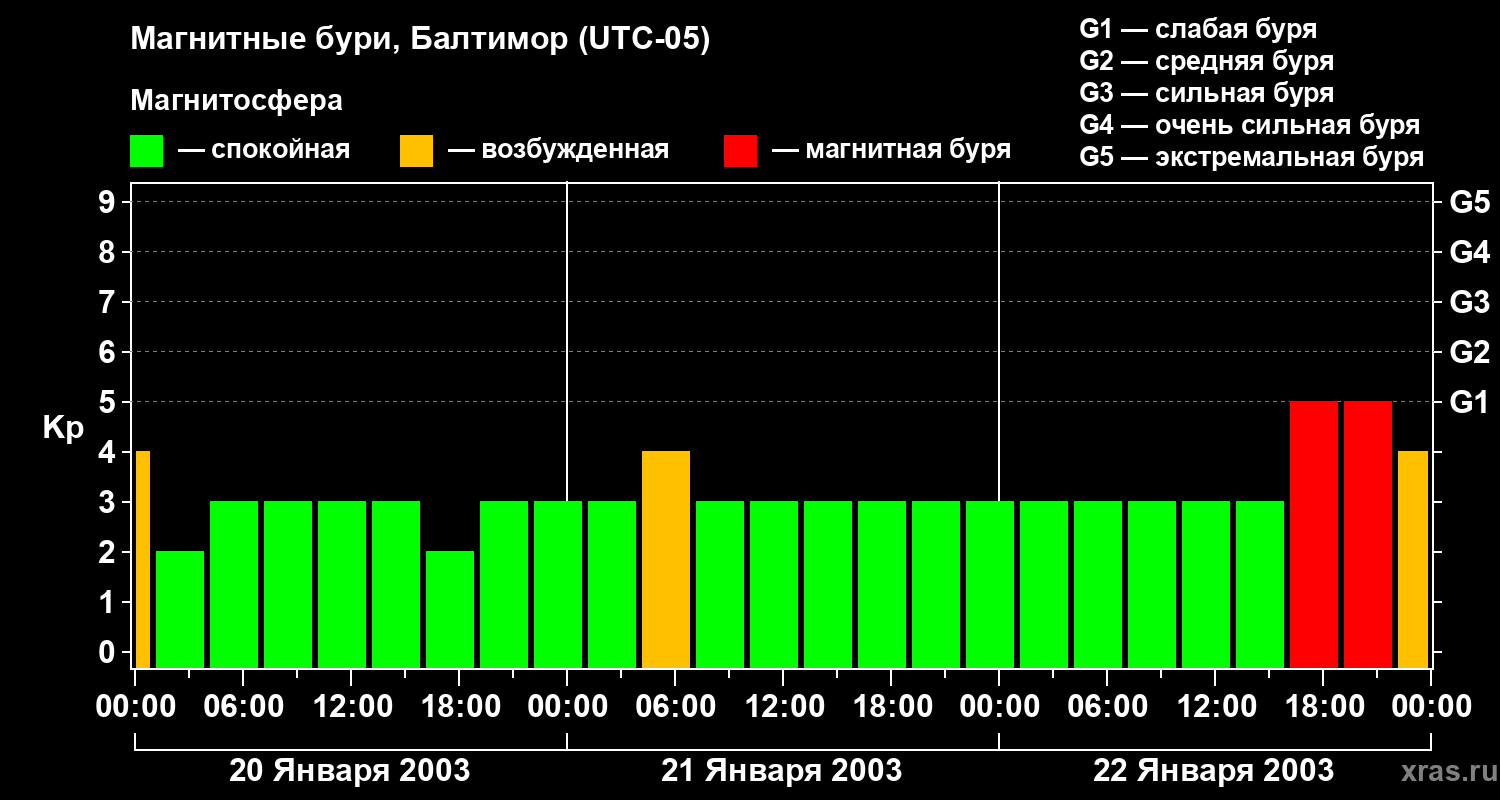Click the orange 'возбужденная' legend swatch
This screenshot has width=1500, height=800.
point(416,151)
